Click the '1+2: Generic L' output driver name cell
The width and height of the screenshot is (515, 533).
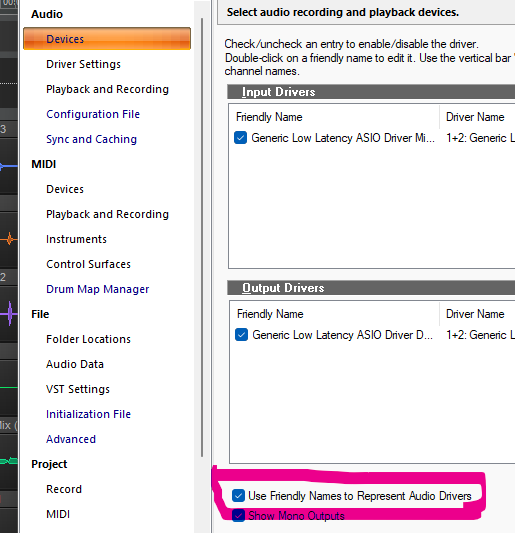coord(480,334)
